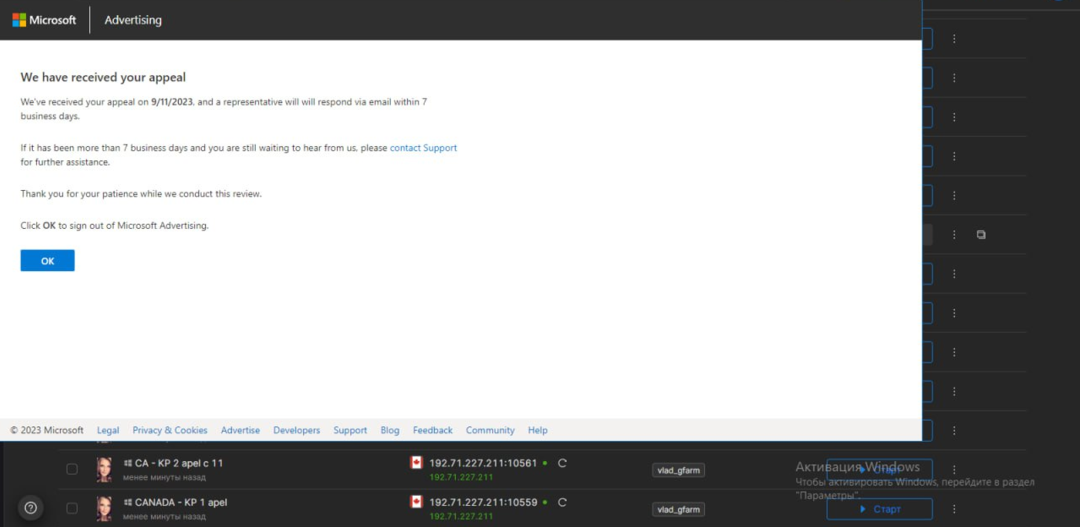This screenshot has width=1080, height=527.
Task: Open the Feedback footer link
Action: coord(433,430)
